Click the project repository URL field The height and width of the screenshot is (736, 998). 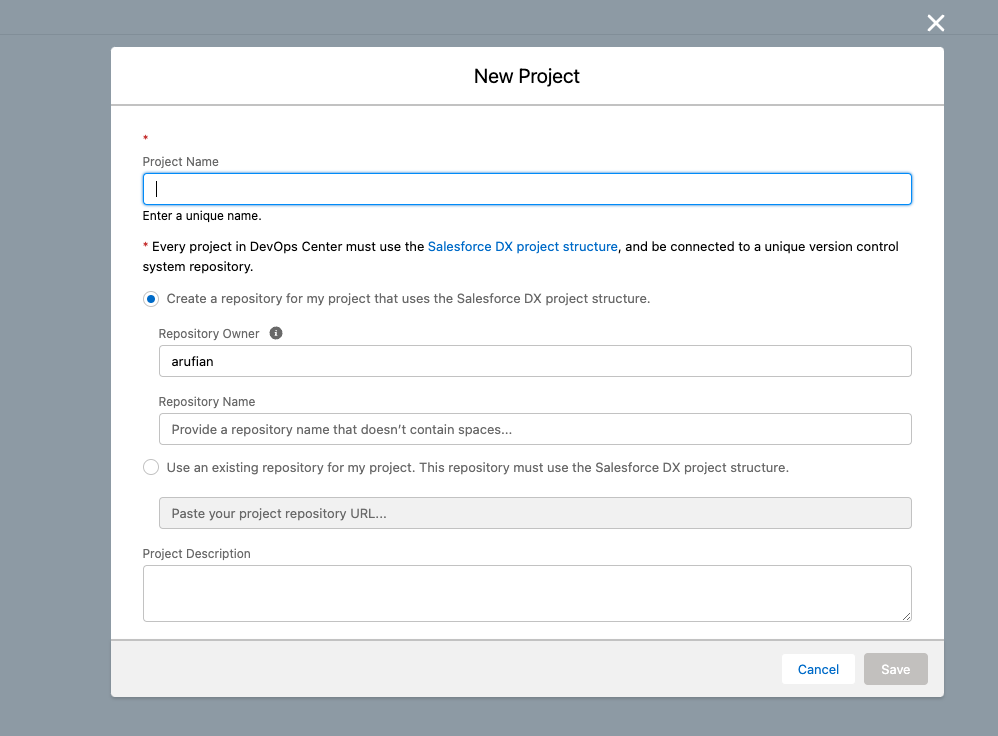coord(535,513)
